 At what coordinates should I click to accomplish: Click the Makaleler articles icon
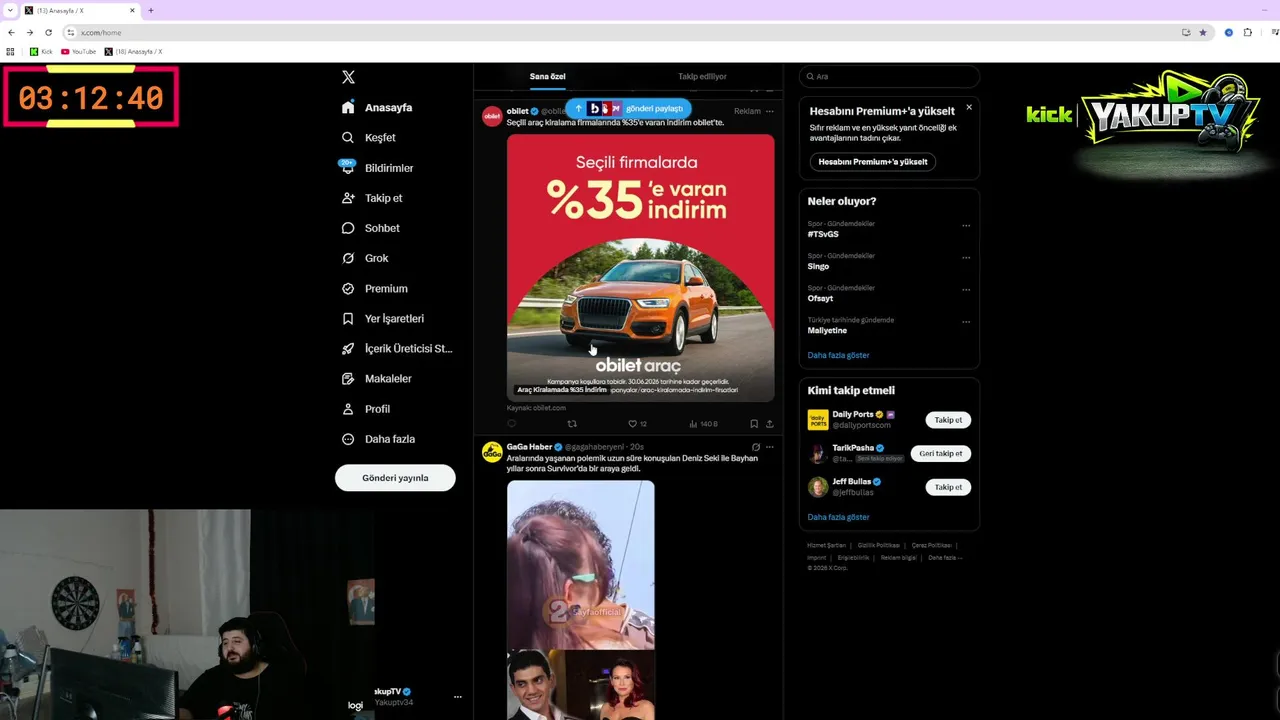tap(348, 379)
